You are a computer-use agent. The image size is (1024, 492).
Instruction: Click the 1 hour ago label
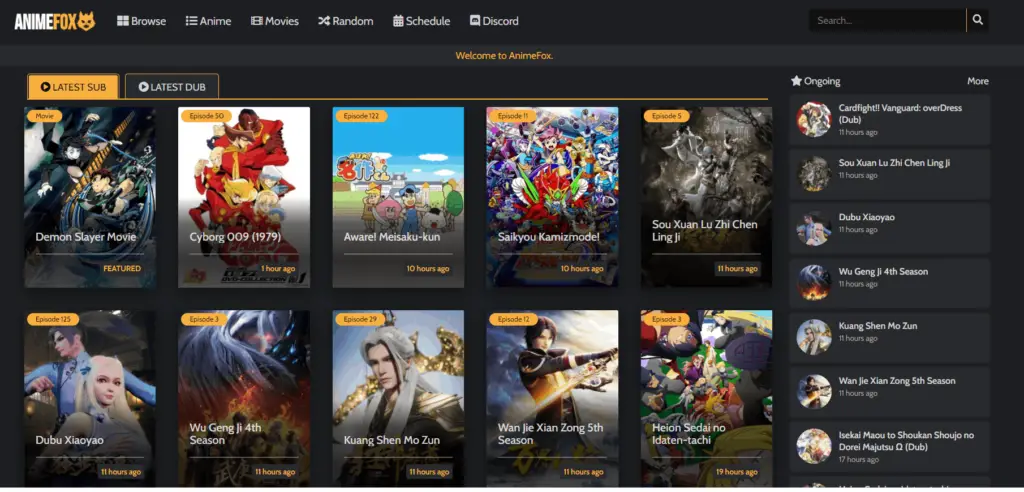pyautogui.click(x=278, y=269)
